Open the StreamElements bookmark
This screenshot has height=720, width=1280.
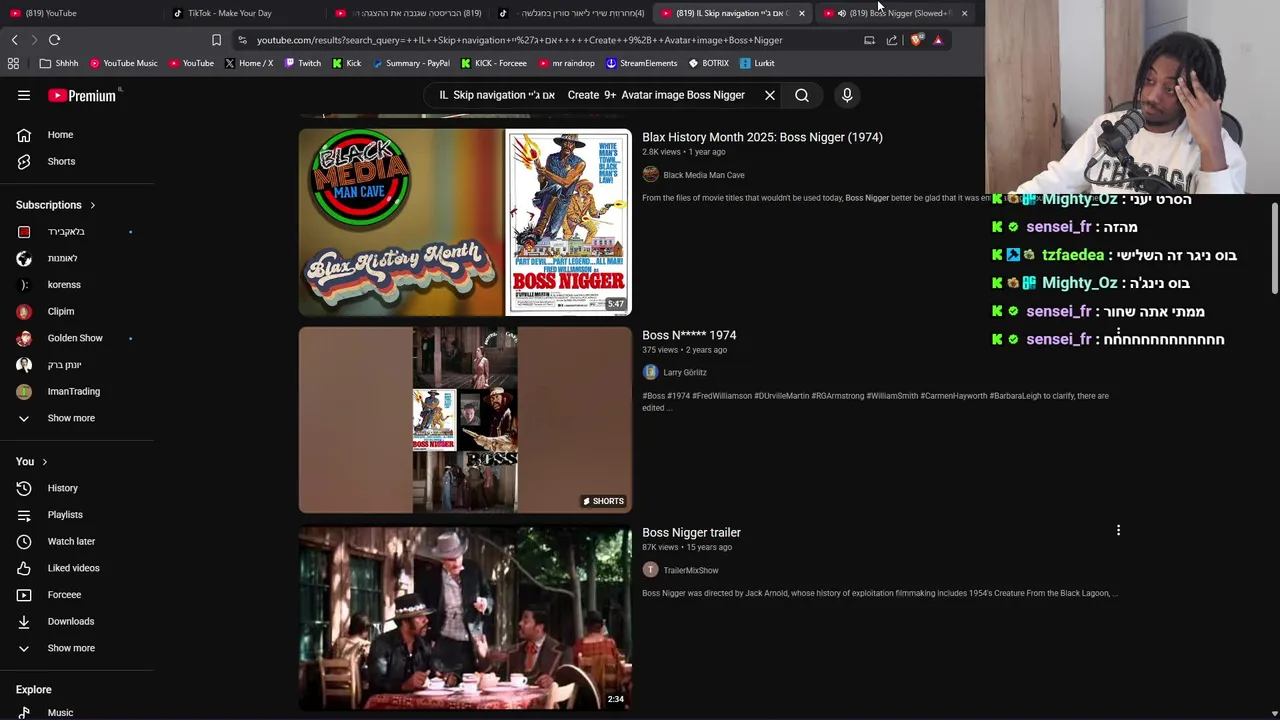(642, 63)
